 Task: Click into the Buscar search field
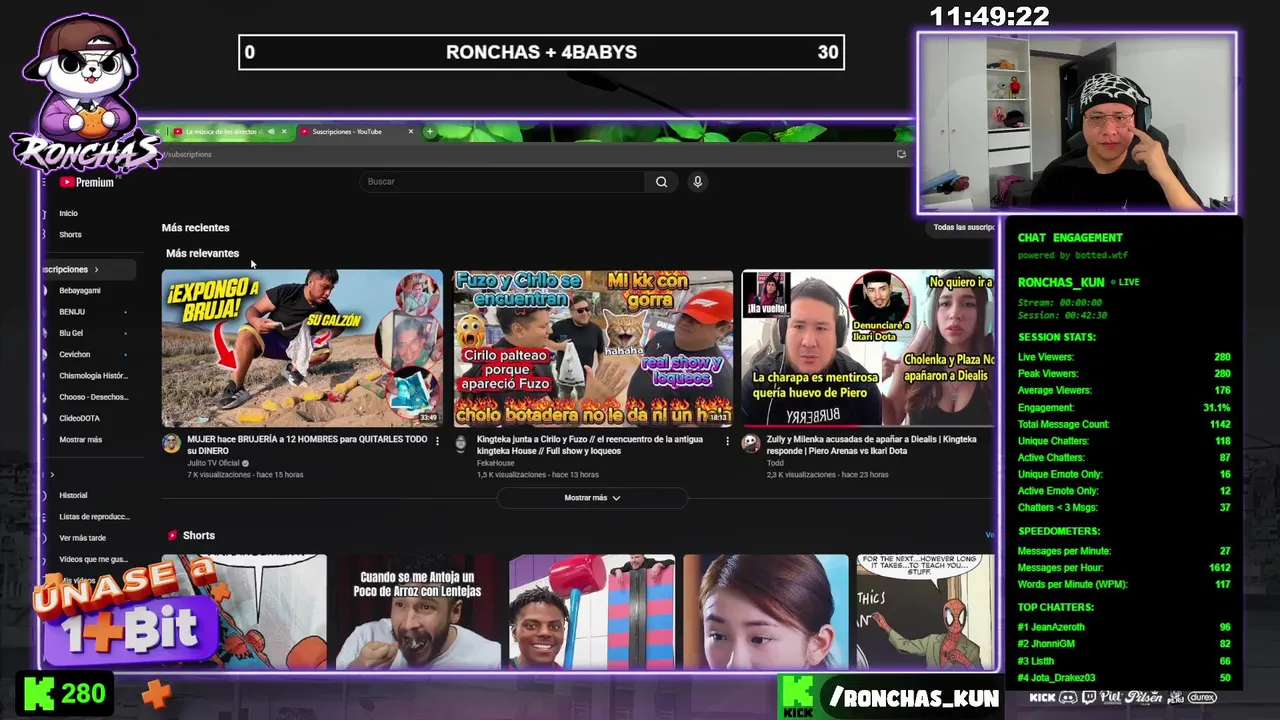point(503,182)
